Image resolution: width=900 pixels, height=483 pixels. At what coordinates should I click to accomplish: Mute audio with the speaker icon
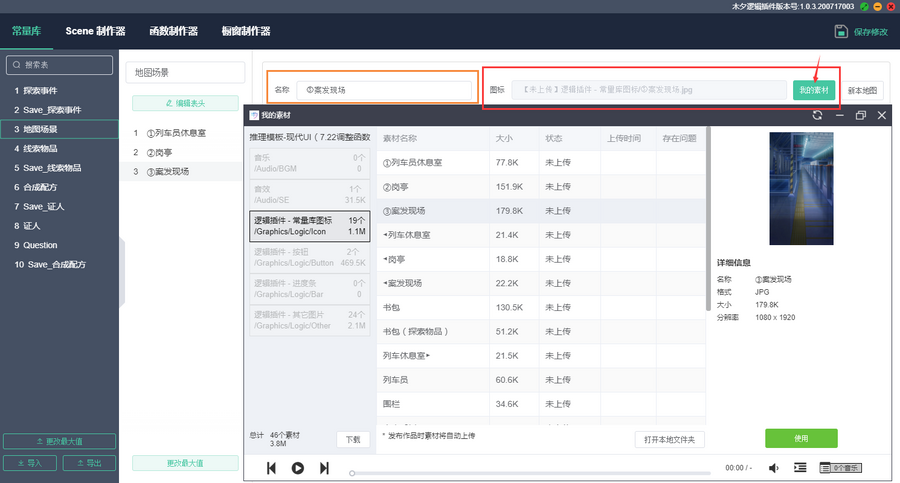coord(773,468)
